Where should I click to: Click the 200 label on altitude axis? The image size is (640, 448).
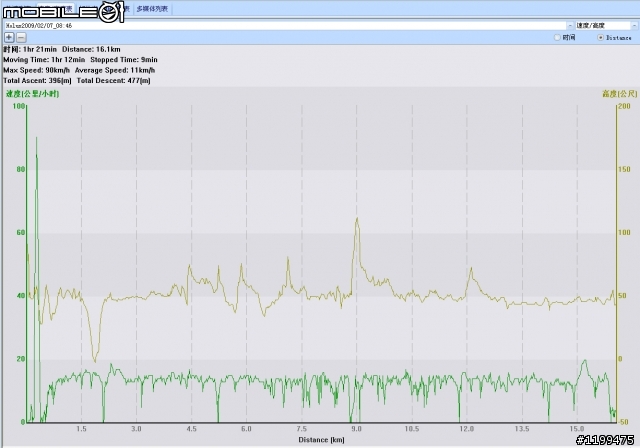tap(624, 106)
